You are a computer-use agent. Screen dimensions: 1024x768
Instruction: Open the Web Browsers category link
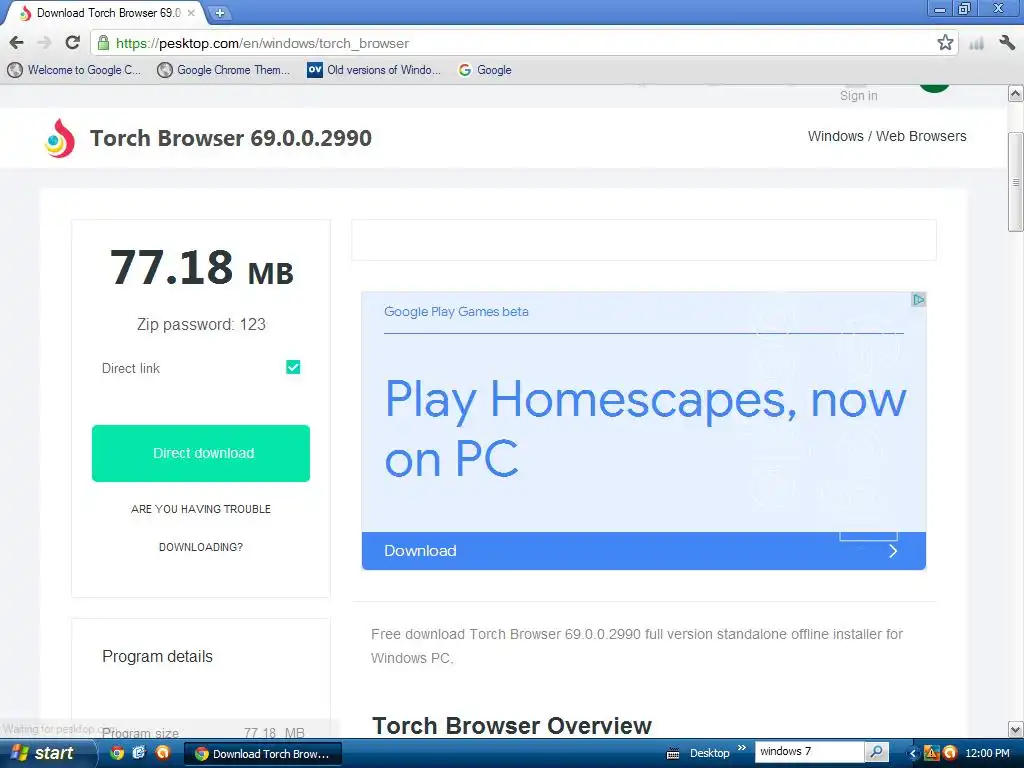921,136
